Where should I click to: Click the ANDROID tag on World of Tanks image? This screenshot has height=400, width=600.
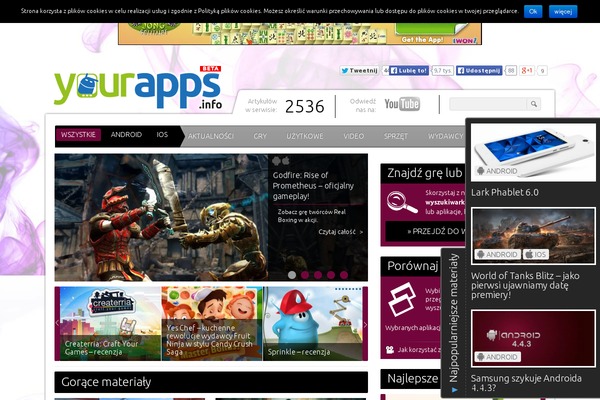click(497, 254)
